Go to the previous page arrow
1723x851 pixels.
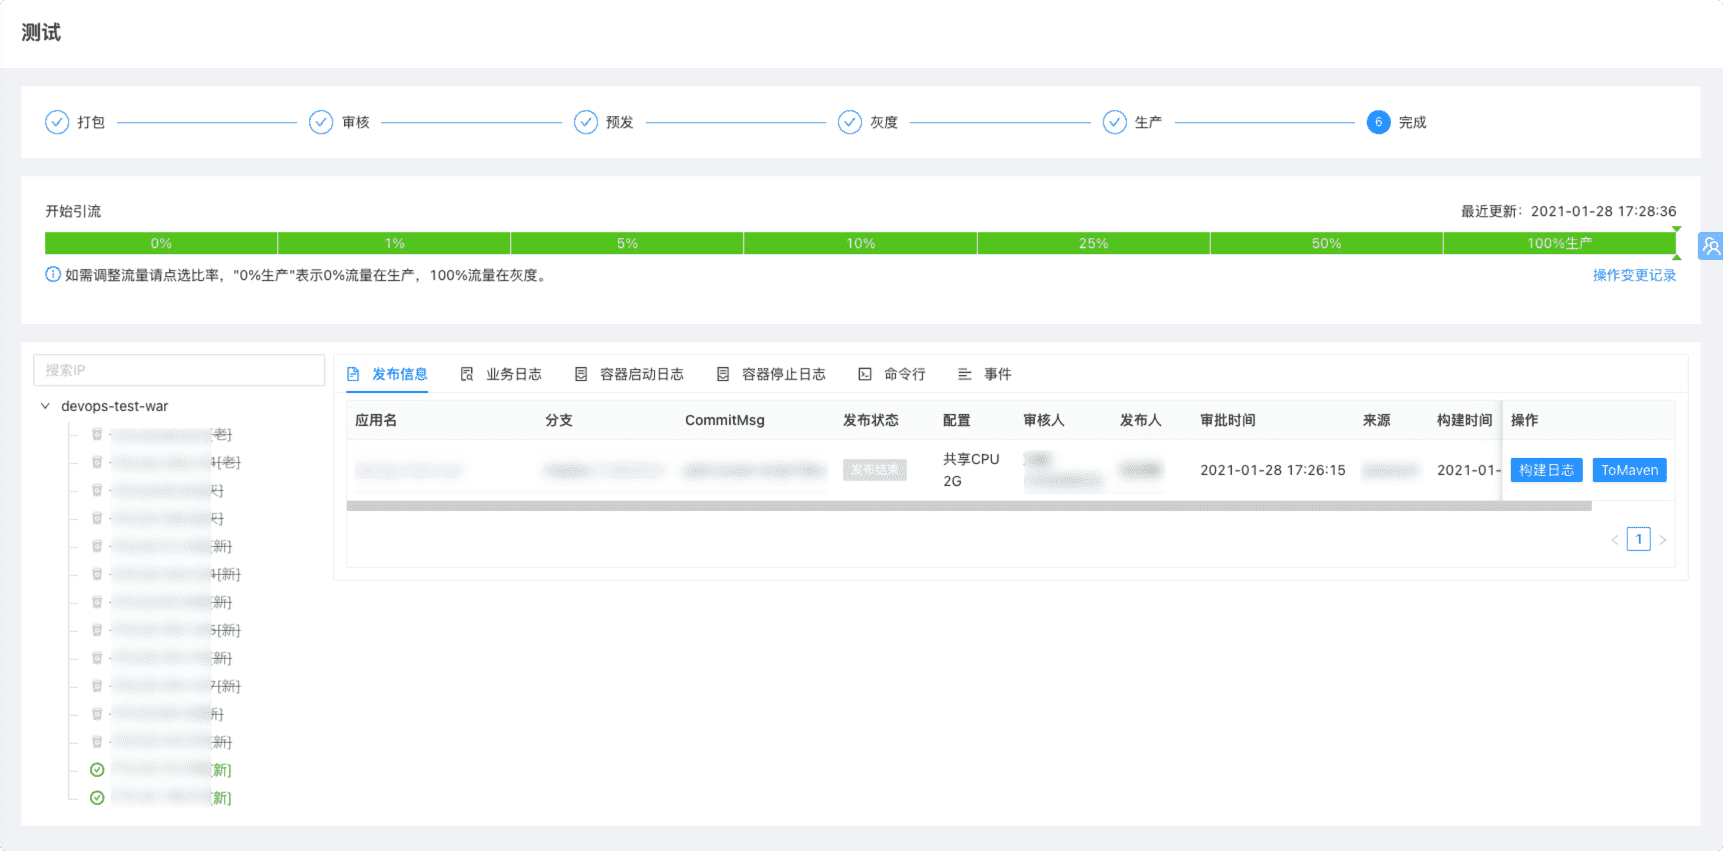point(1614,540)
